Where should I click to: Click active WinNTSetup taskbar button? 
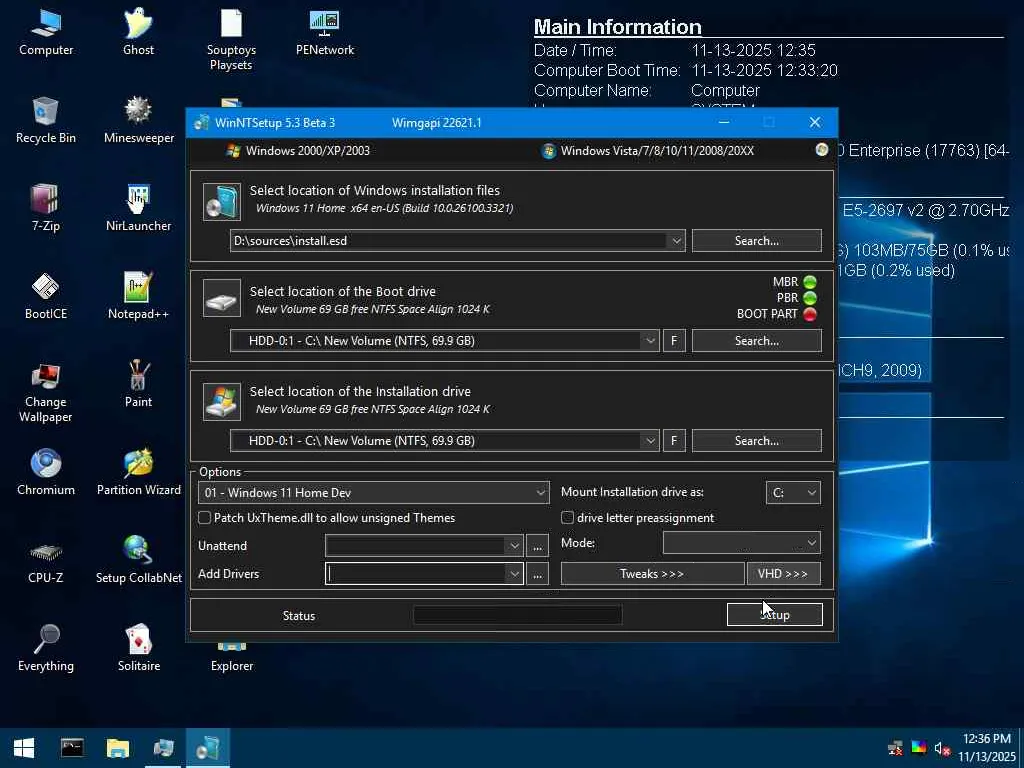[x=208, y=748]
